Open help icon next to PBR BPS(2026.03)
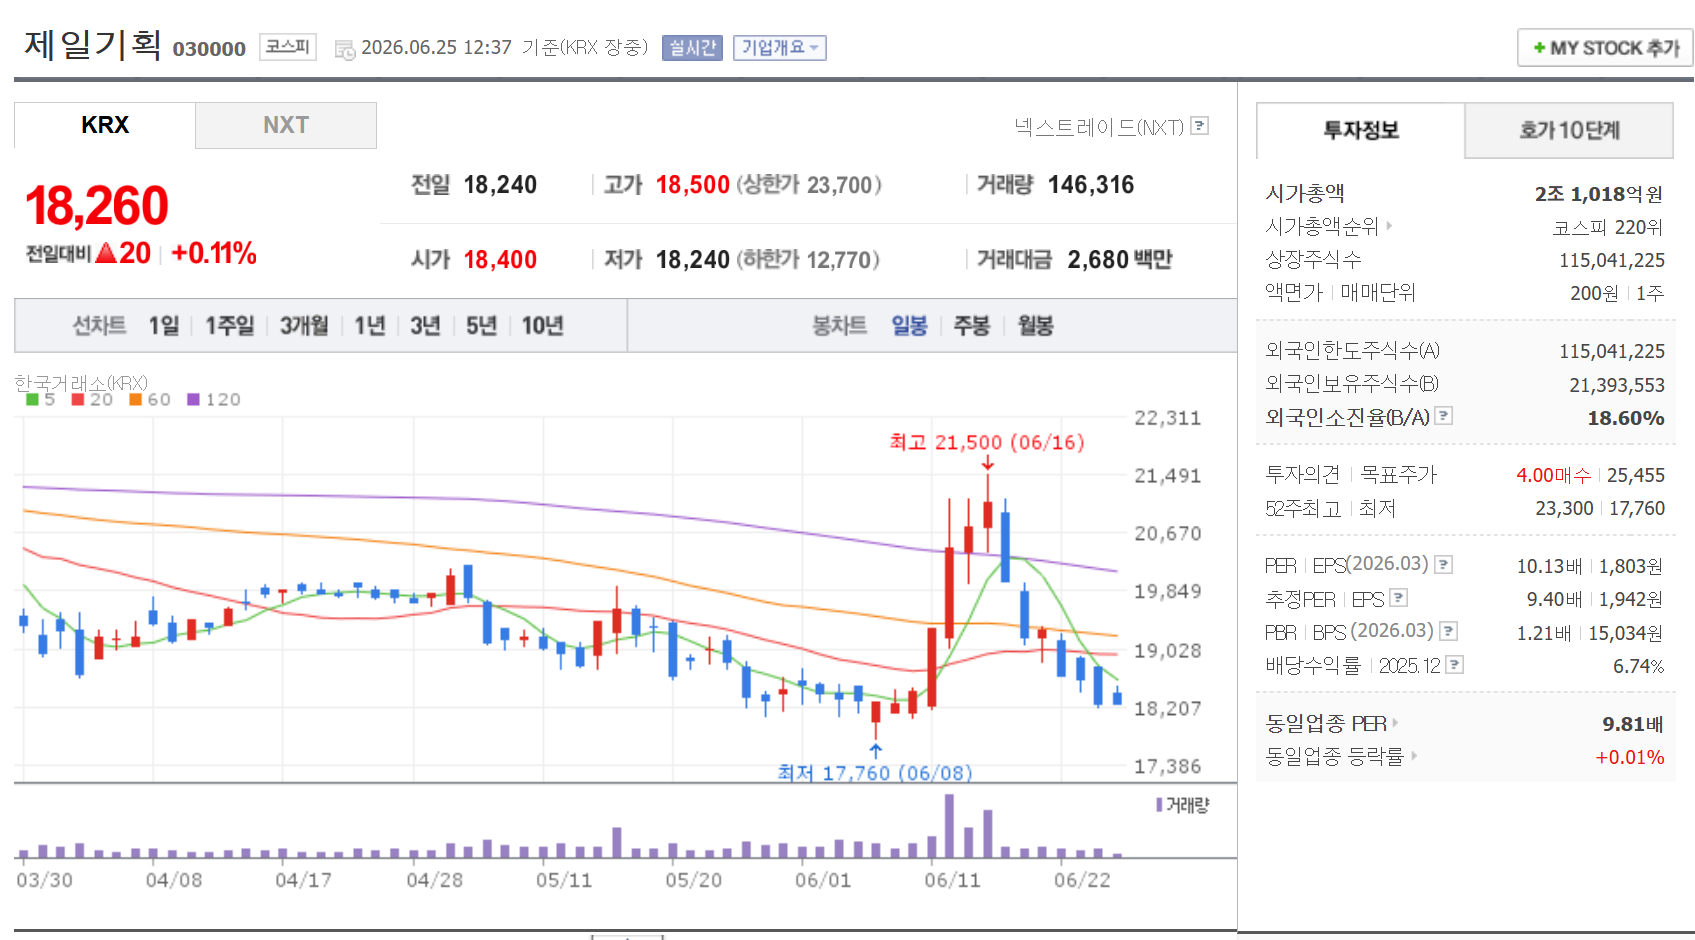The width and height of the screenshot is (1695, 940). pyautogui.click(x=1448, y=631)
